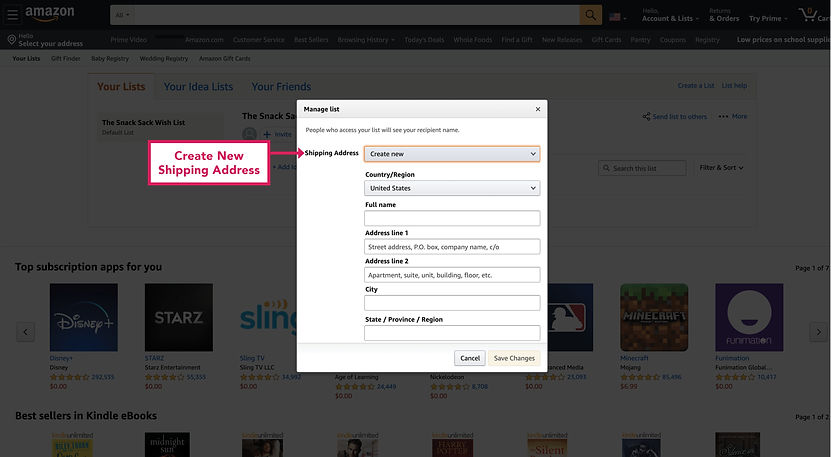831x457 pixels.
Task: Click the List help link
Action: tap(734, 85)
